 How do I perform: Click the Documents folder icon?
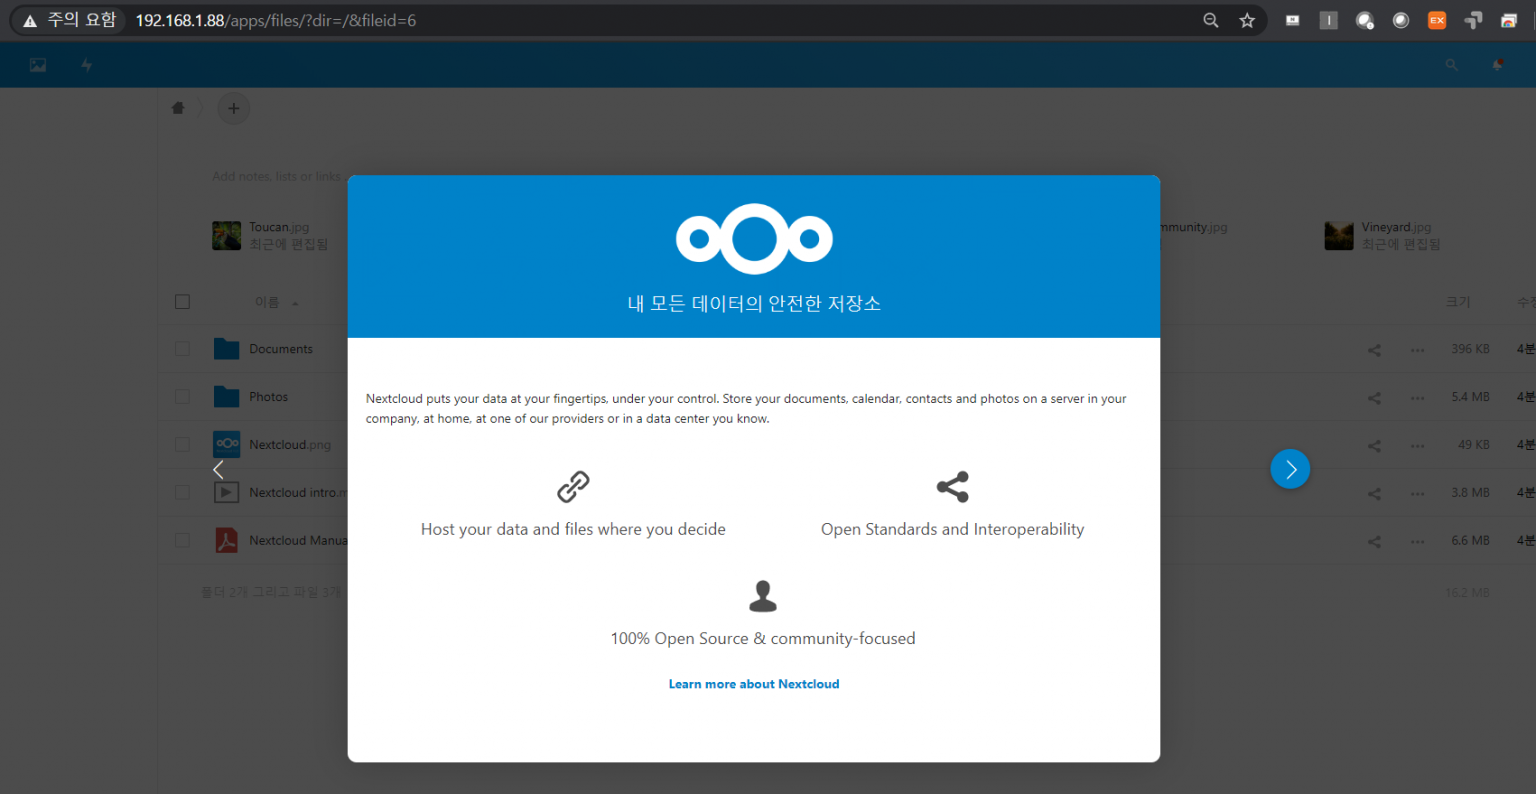226,349
